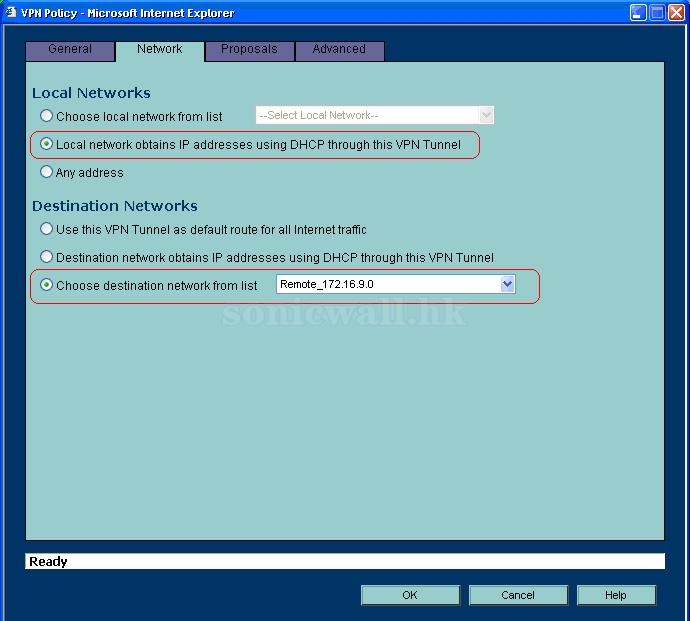The height and width of the screenshot is (621, 690).
Task: Go to the Proposals tab
Action: [249, 51]
